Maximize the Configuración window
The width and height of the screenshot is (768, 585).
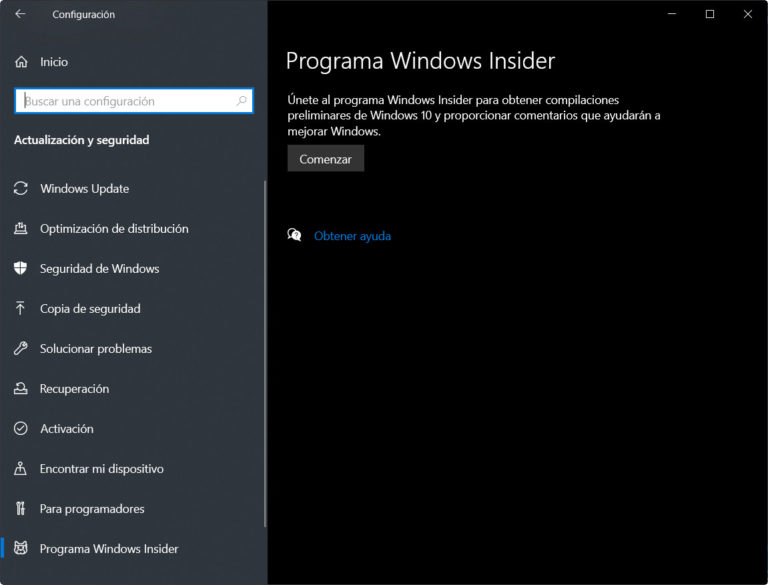click(x=710, y=14)
